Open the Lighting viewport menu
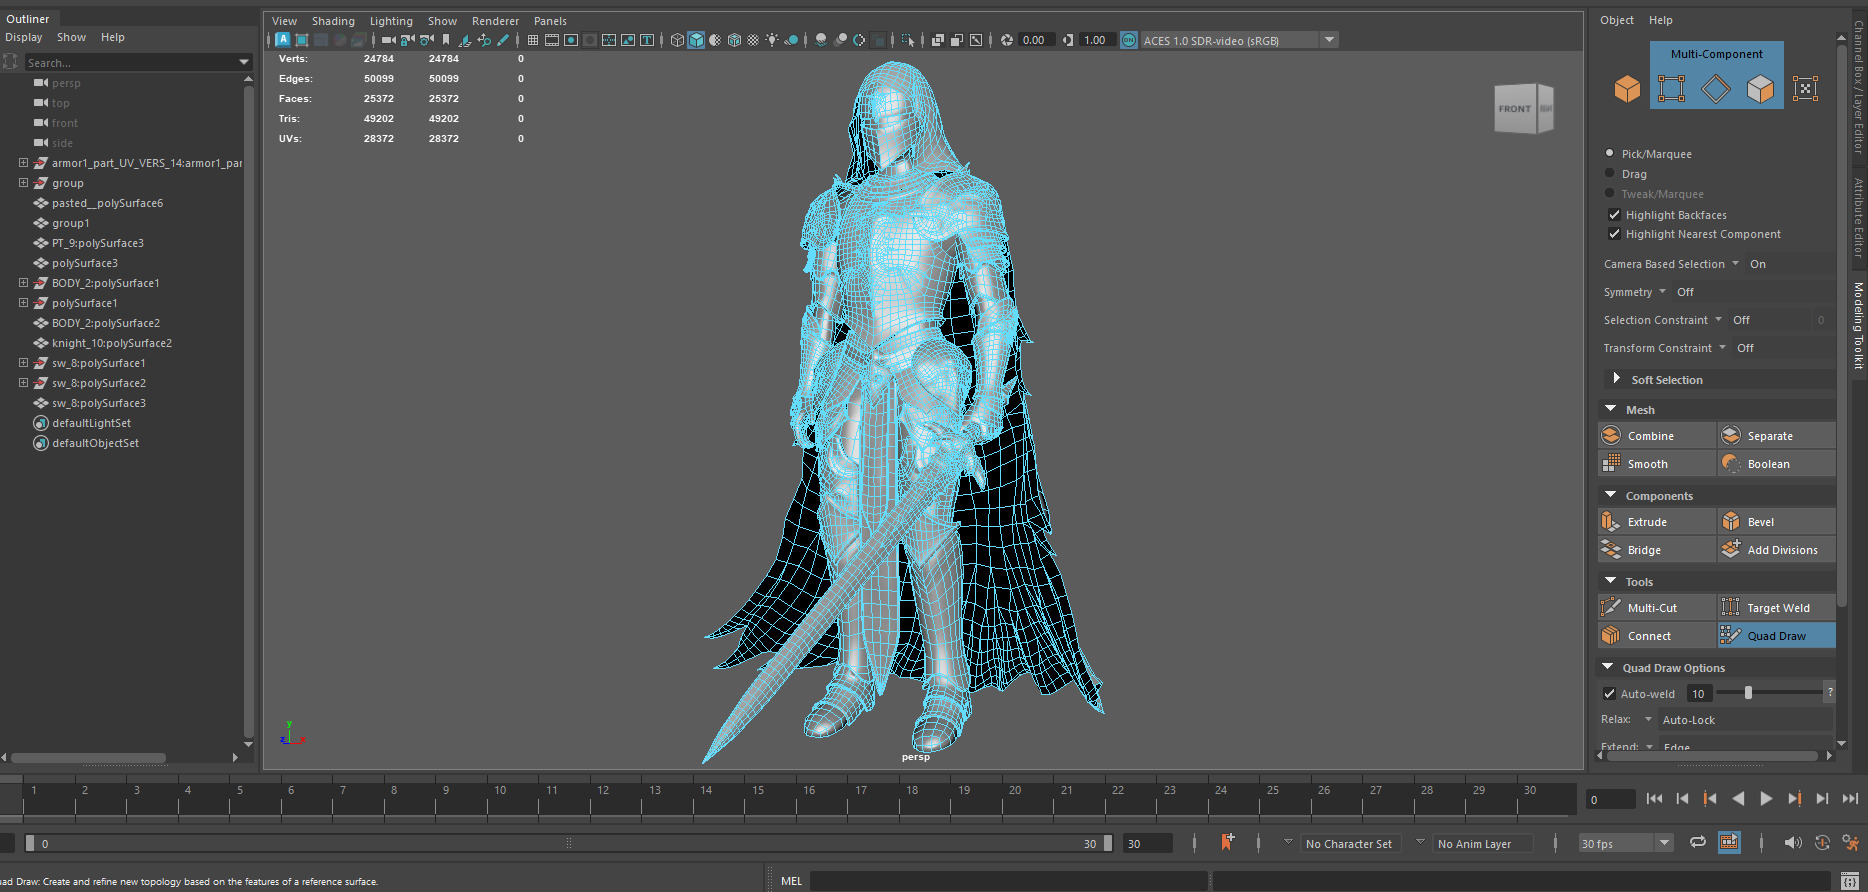The width and height of the screenshot is (1868, 892). click(x=391, y=21)
